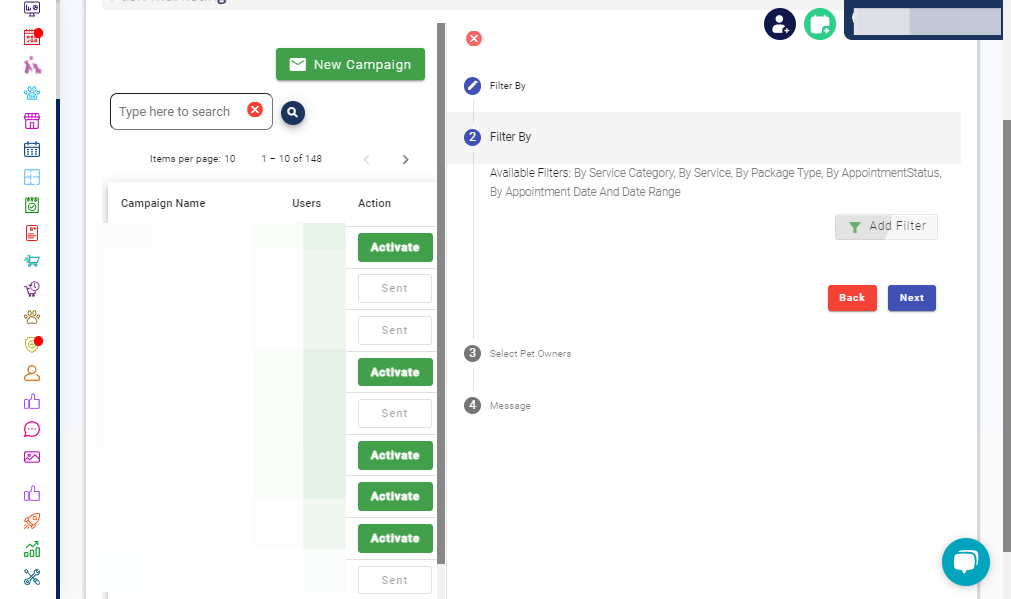Open the lower purple thumbs-up icon
Viewport: 1011px width, 599px height.
point(32,493)
